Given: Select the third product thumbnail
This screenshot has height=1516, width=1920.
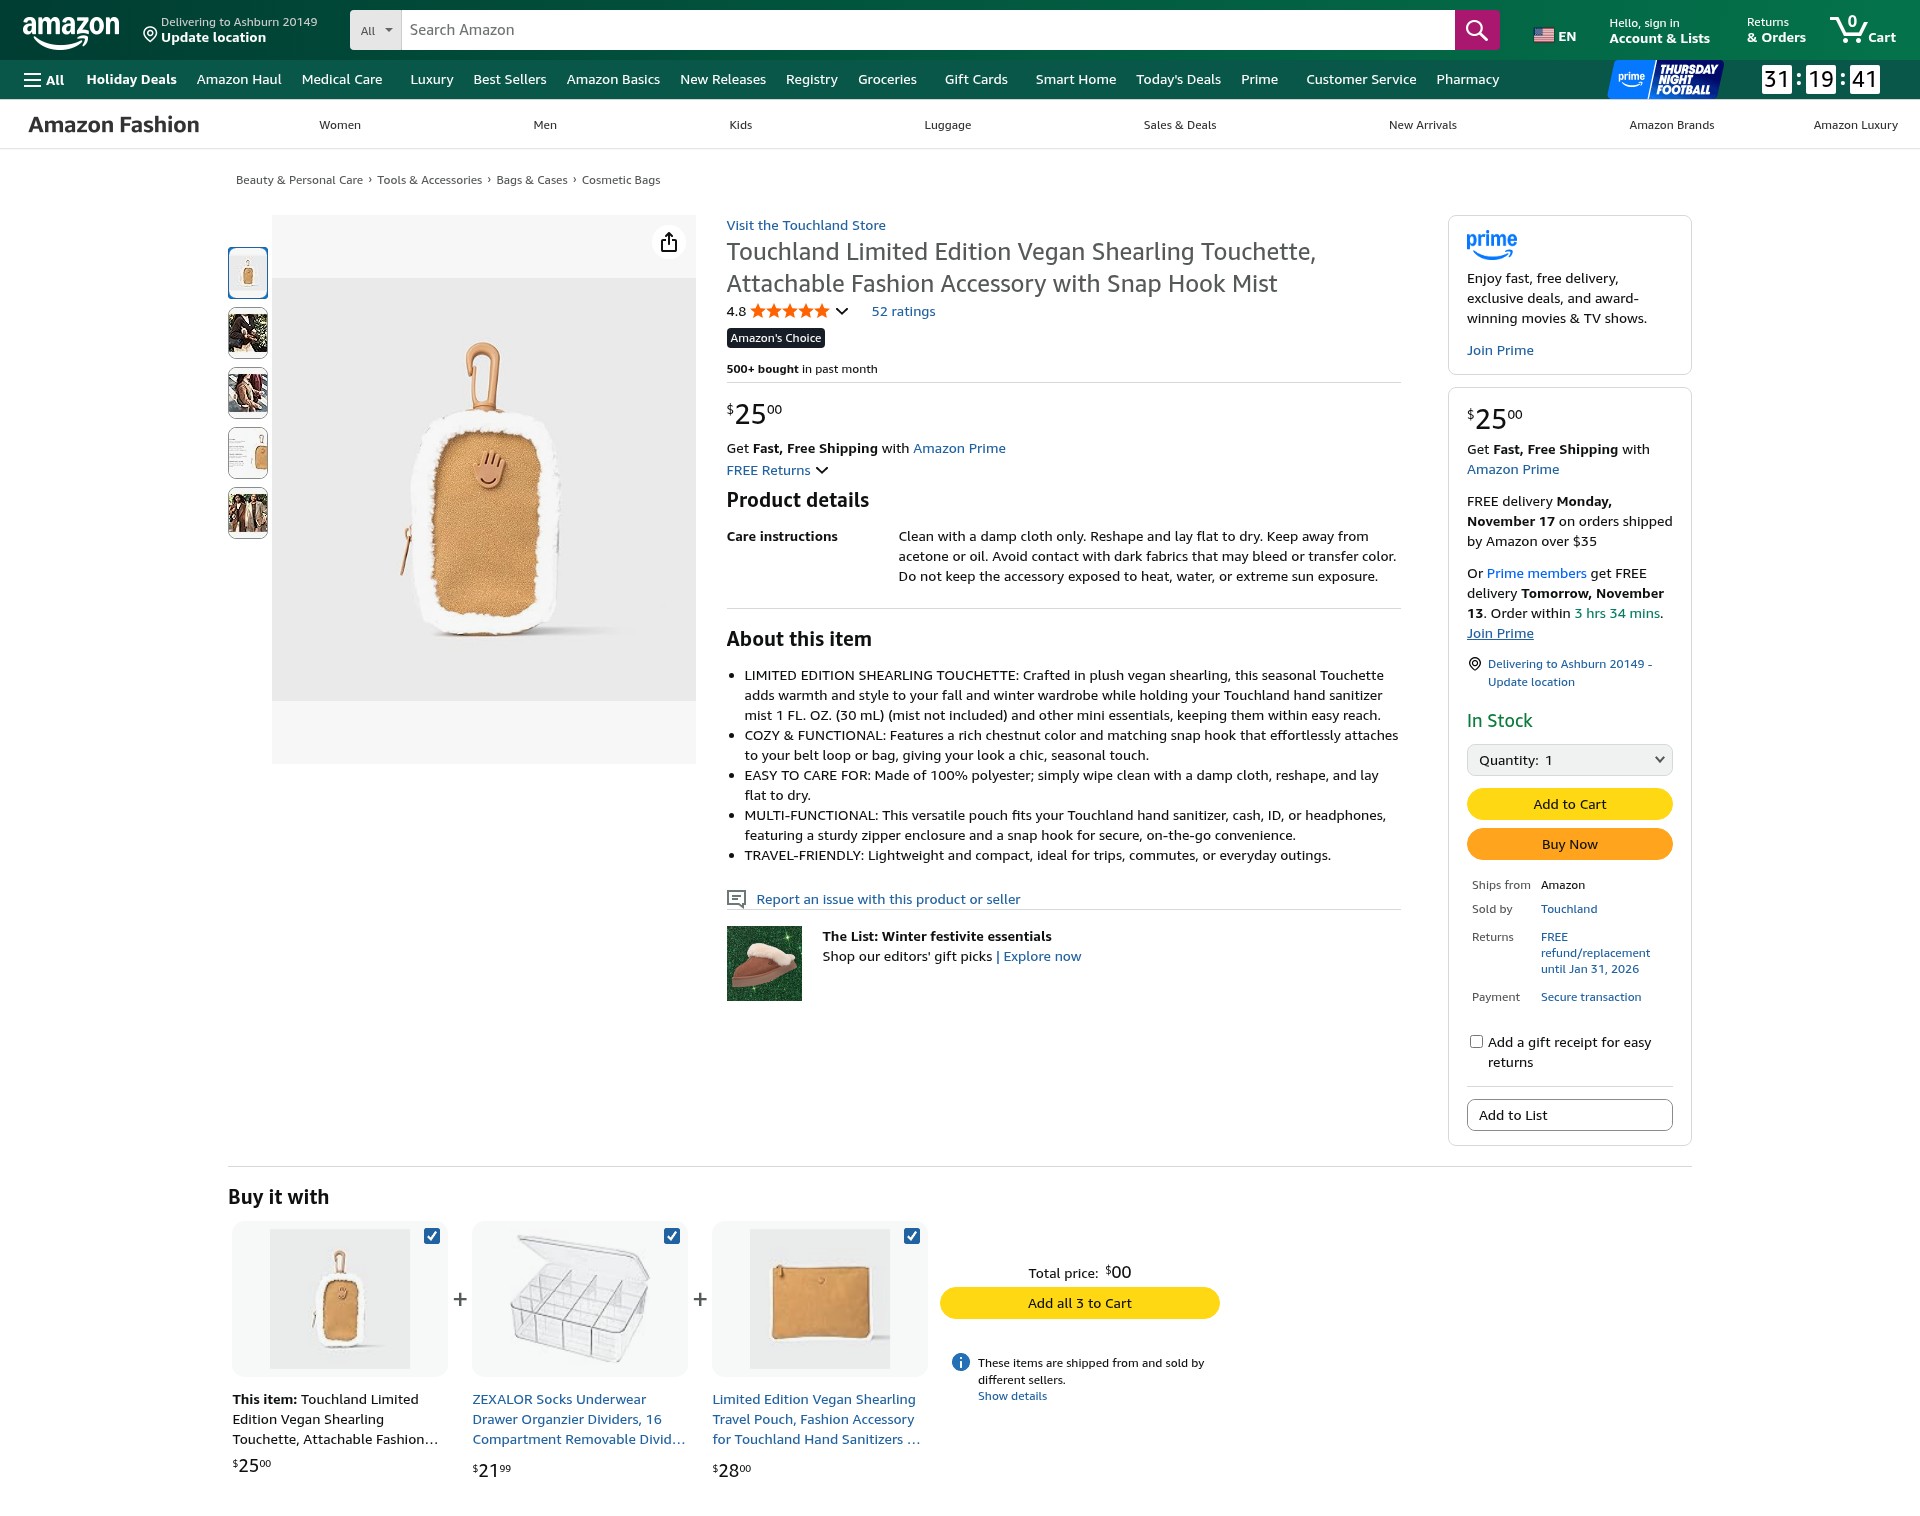Looking at the screenshot, I should tap(248, 393).
